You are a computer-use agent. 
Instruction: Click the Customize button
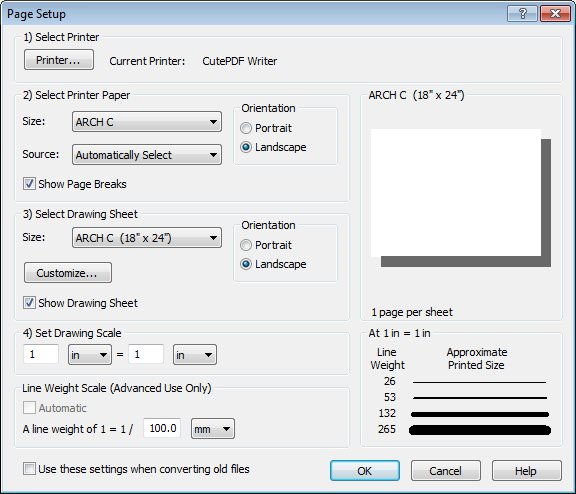pyautogui.click(x=68, y=273)
